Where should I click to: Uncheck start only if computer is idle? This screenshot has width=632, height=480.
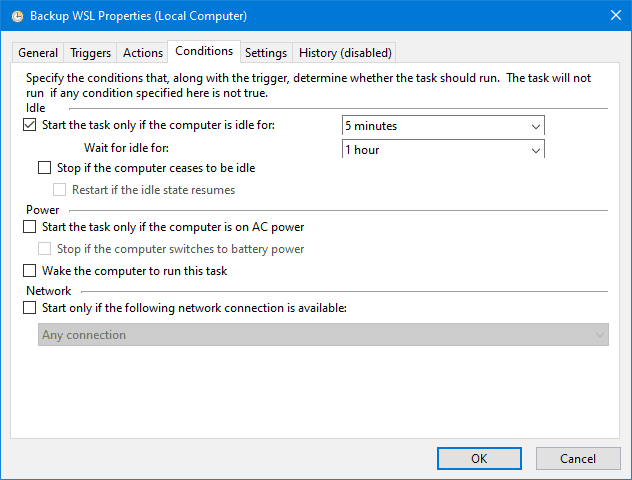[x=29, y=125]
